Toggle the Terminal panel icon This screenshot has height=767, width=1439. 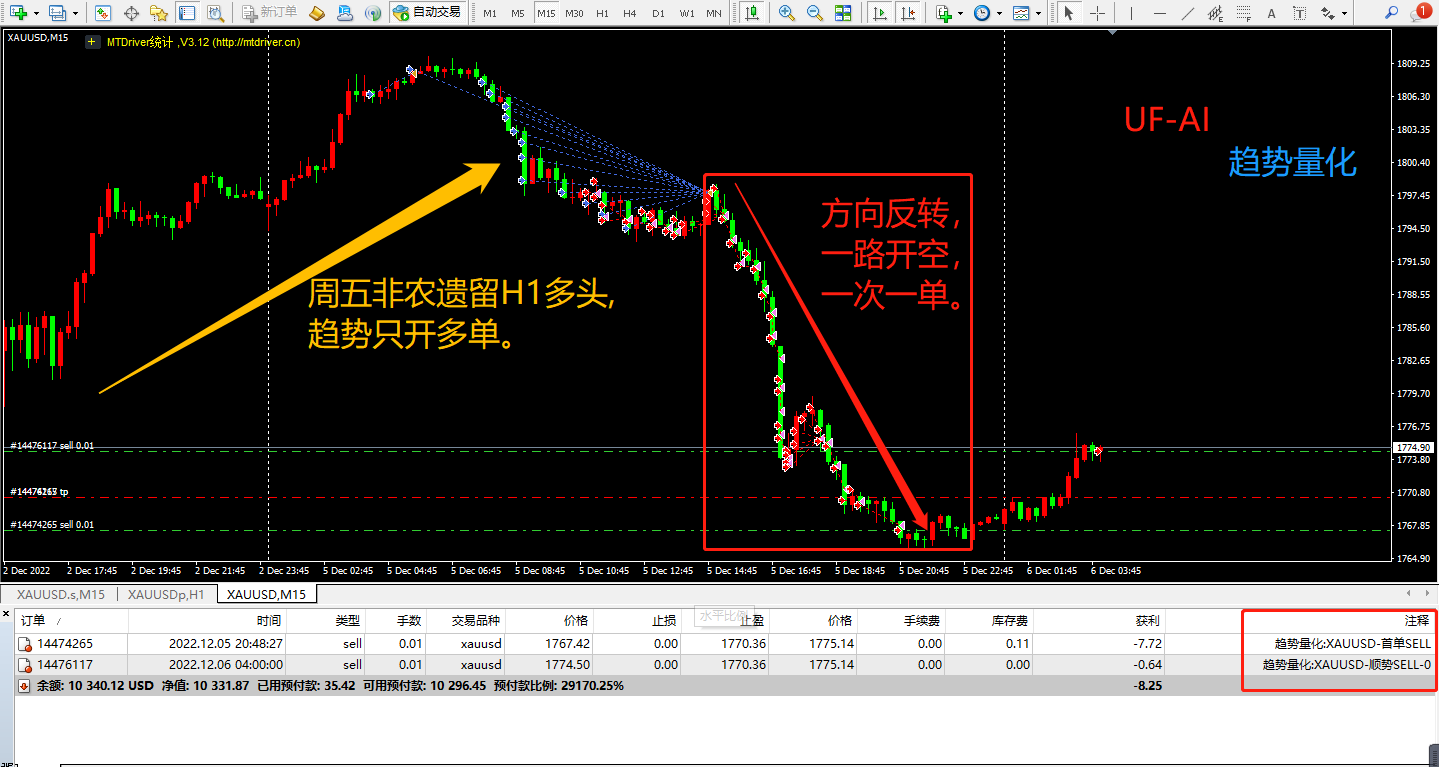tap(186, 13)
